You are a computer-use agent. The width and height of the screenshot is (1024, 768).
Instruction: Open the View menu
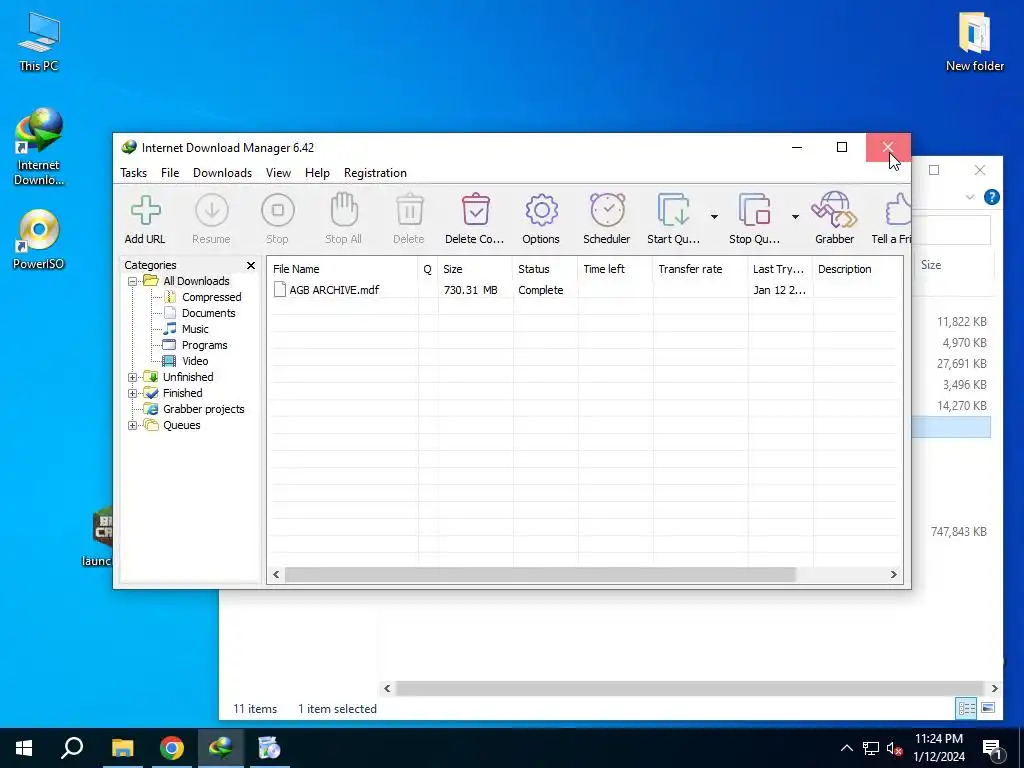click(278, 173)
